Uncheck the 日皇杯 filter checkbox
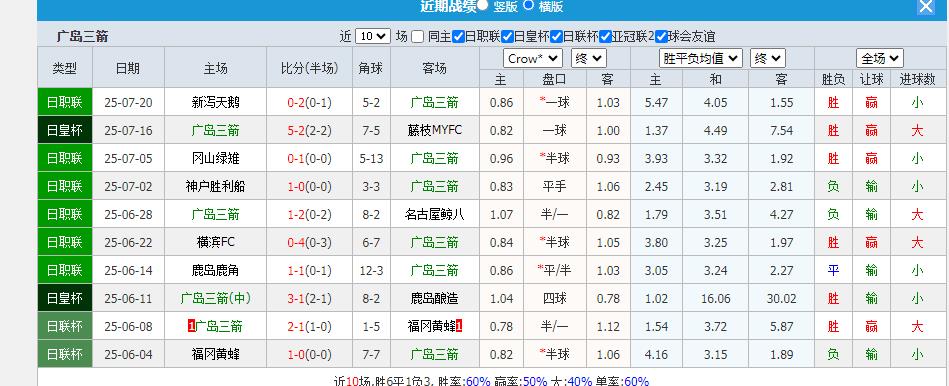Viewport: 949px width, 386px height. click(x=507, y=36)
